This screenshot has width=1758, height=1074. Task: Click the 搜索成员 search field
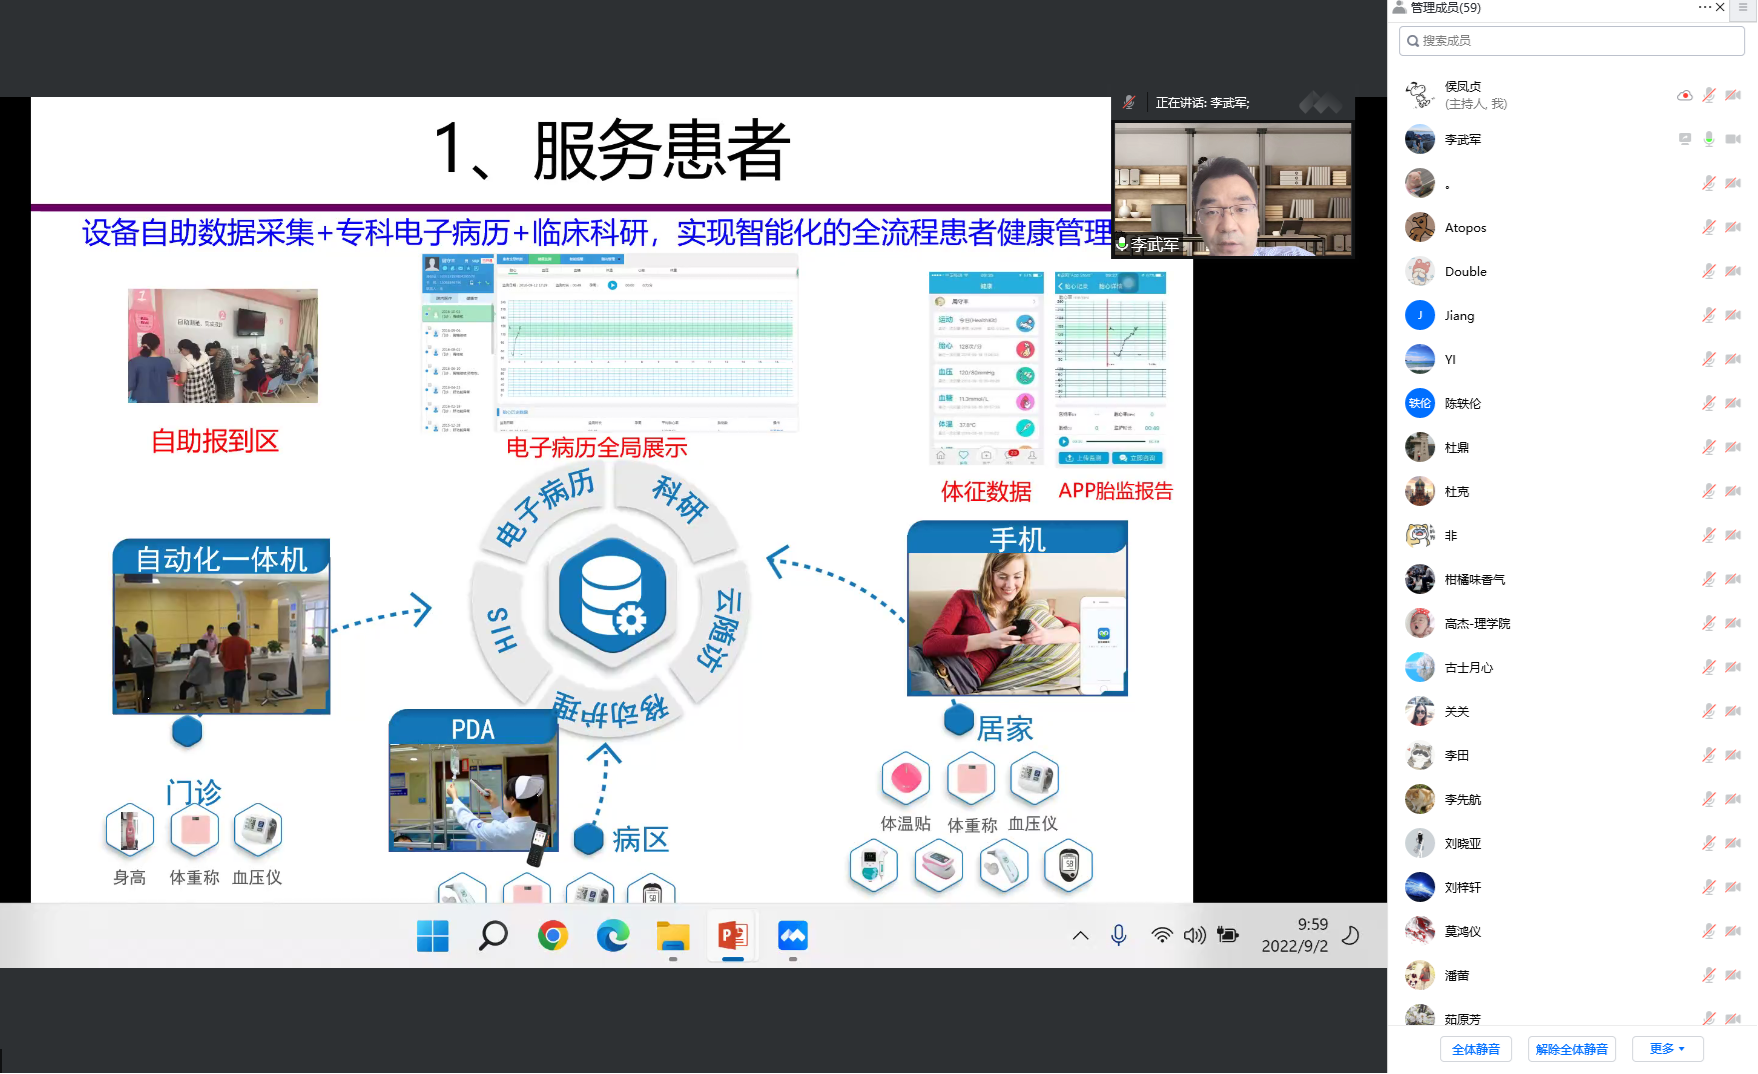pos(1571,41)
